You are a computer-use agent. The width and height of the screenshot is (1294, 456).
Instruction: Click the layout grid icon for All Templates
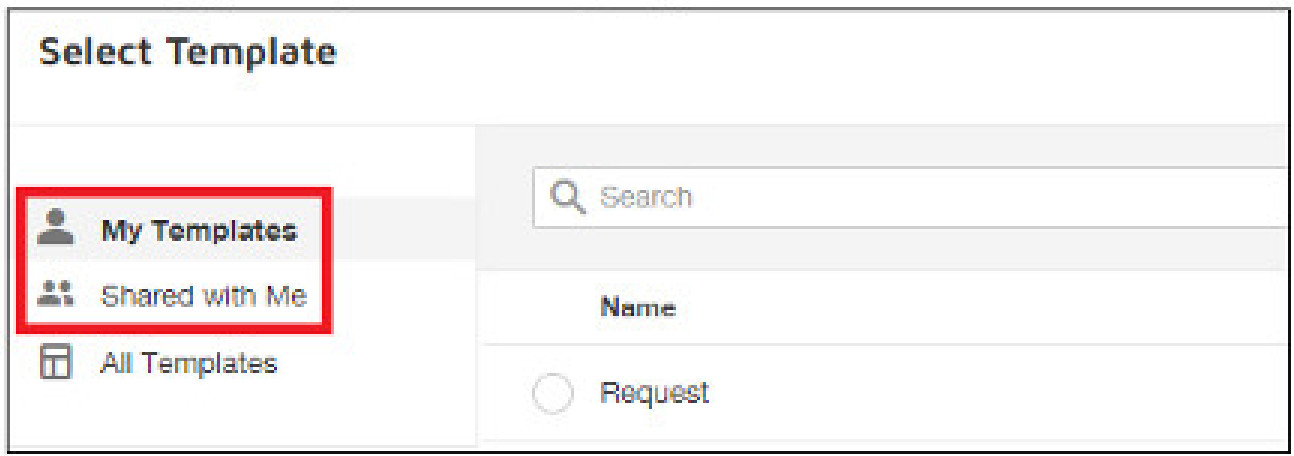tap(56, 363)
